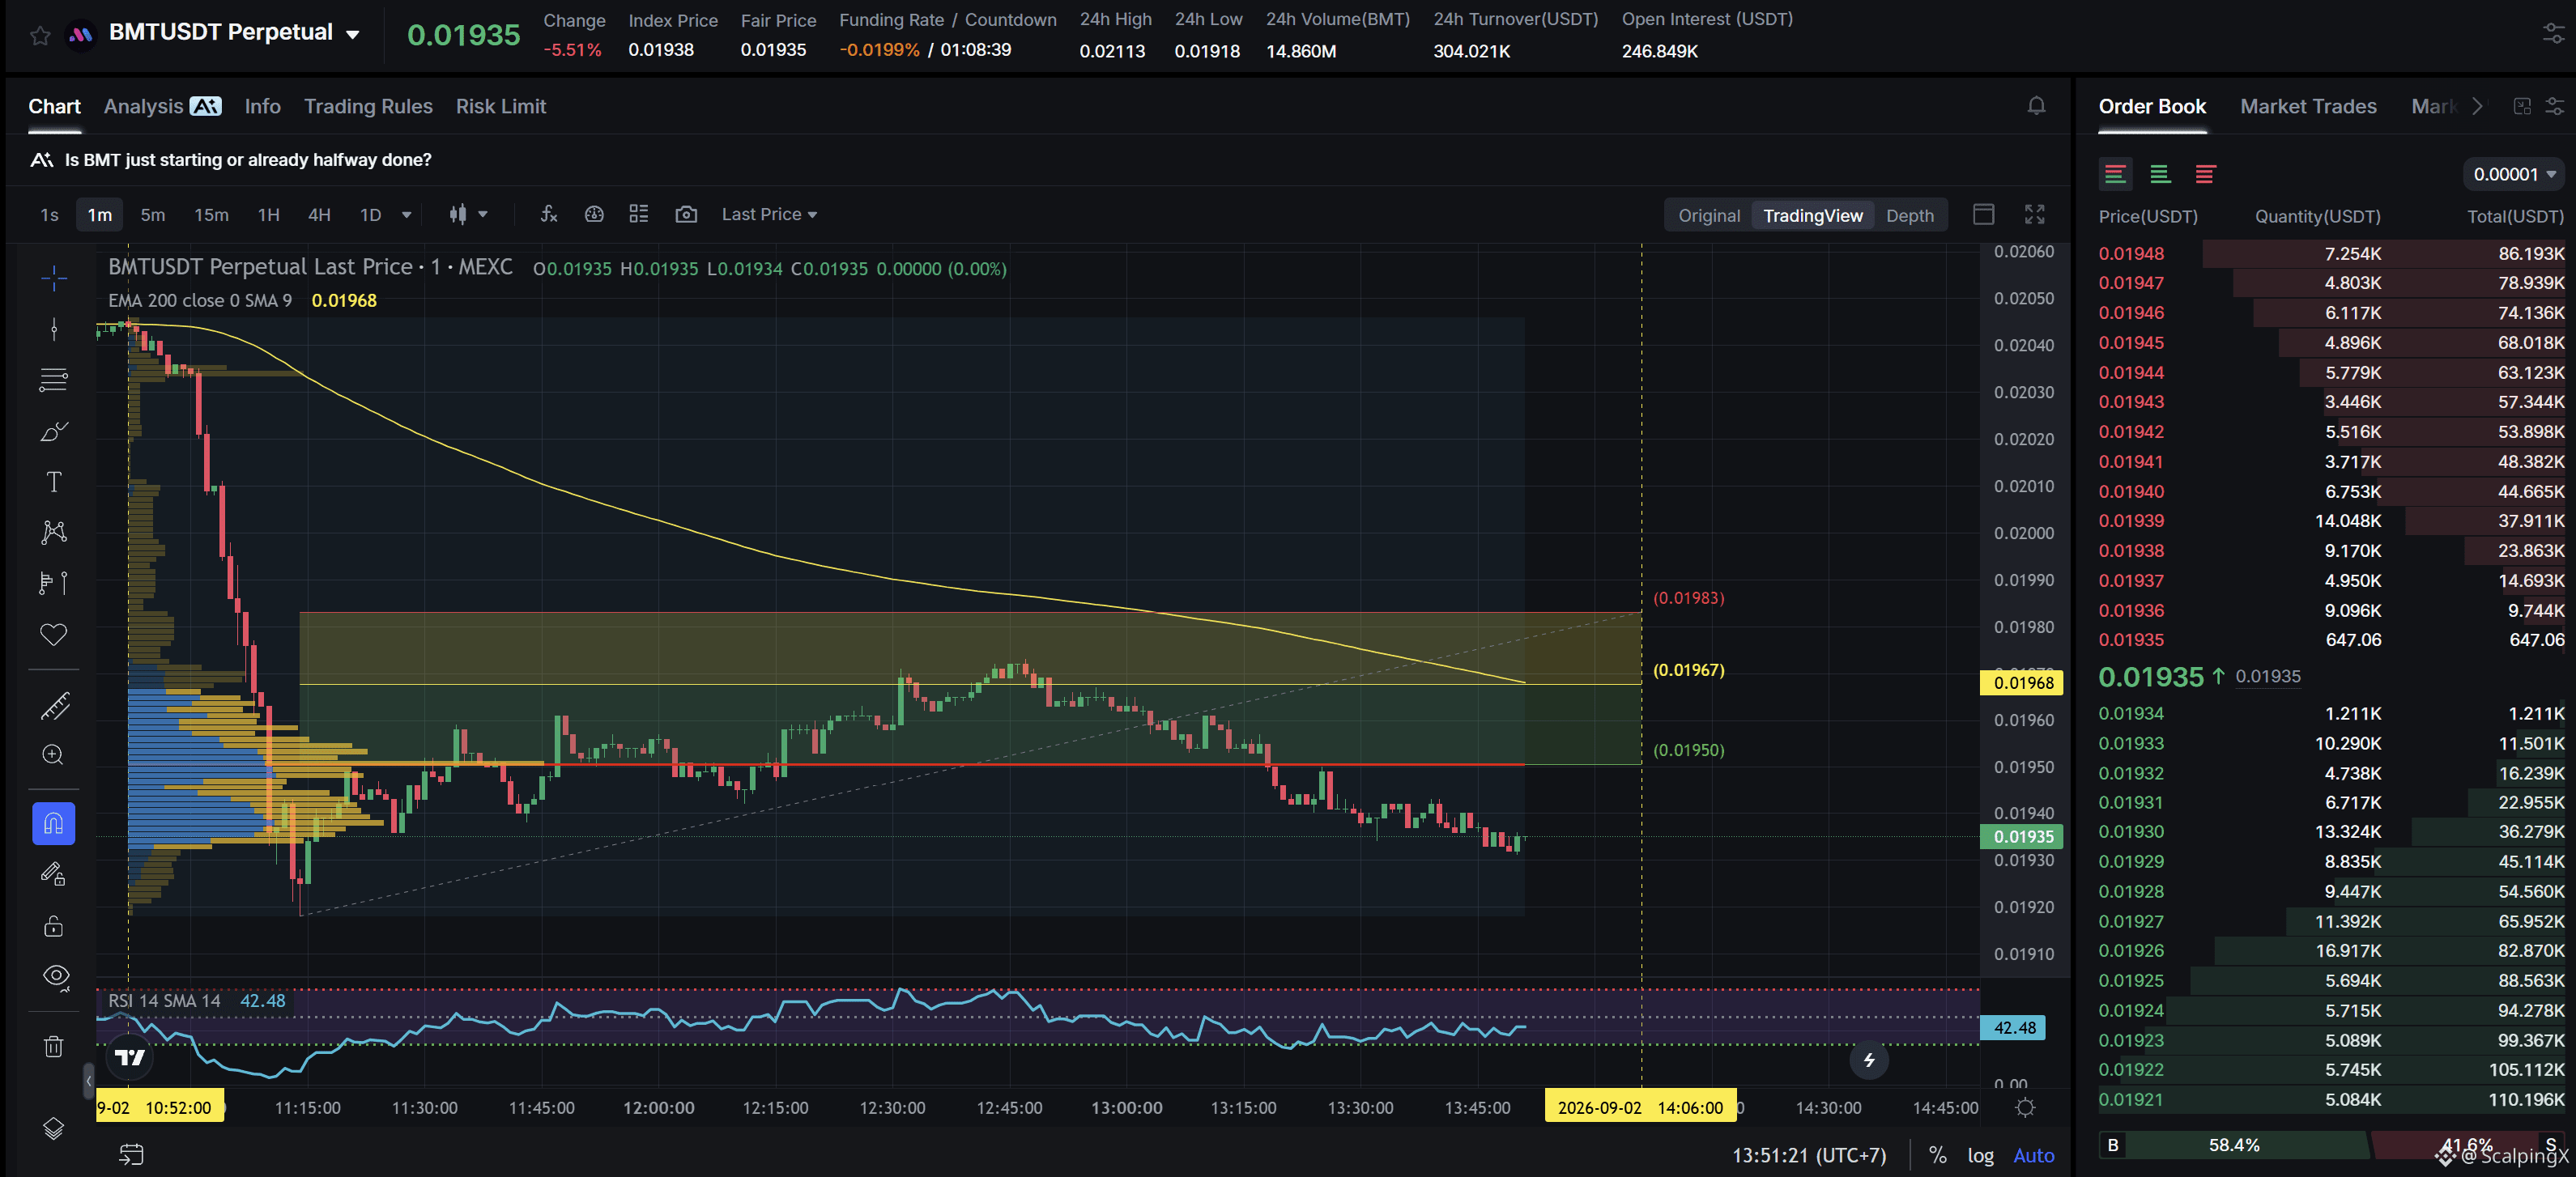
Task: Click the 0.01939 ask price row
Action: (2331, 521)
